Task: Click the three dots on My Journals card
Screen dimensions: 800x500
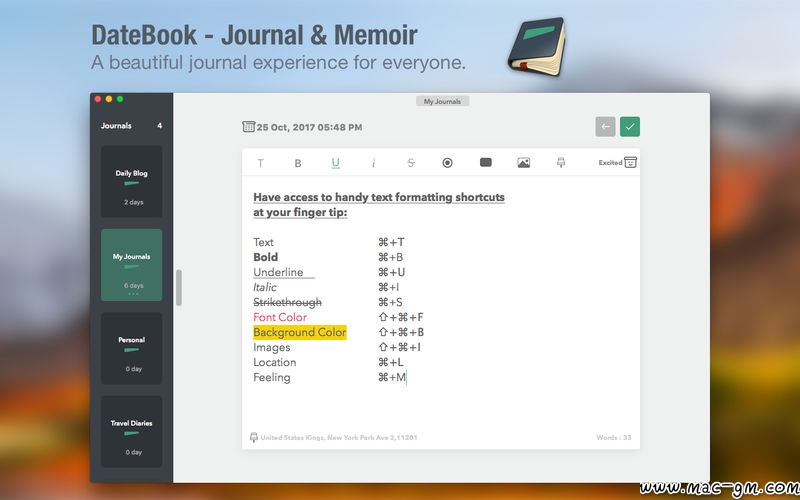Action: point(133,294)
